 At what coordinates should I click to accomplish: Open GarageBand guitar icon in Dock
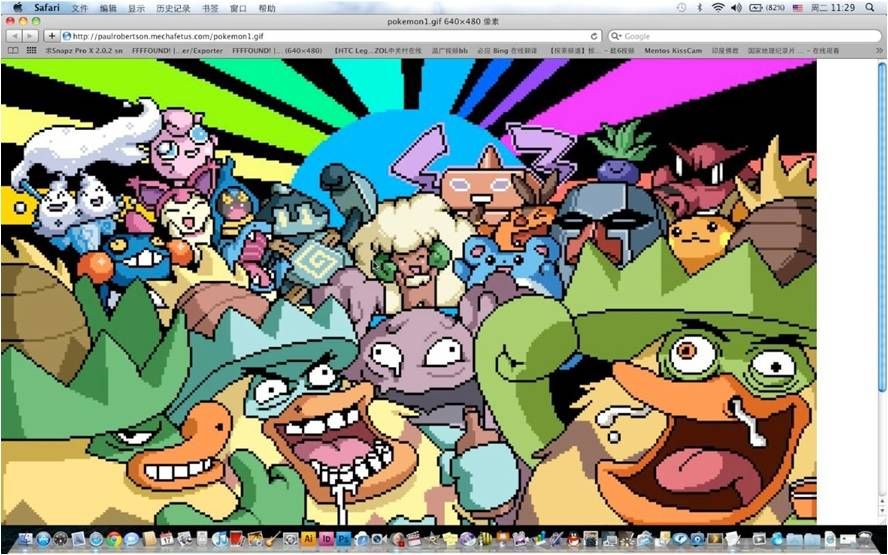pos(273,539)
